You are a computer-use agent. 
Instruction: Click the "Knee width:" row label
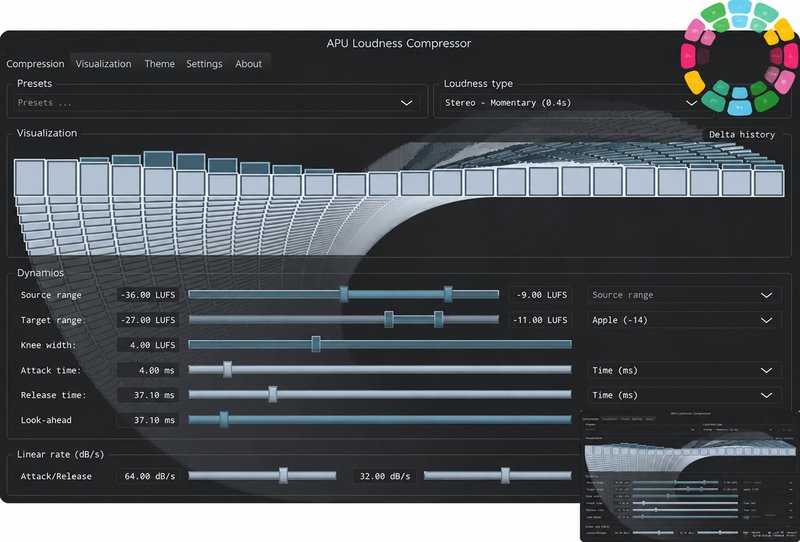48,345
